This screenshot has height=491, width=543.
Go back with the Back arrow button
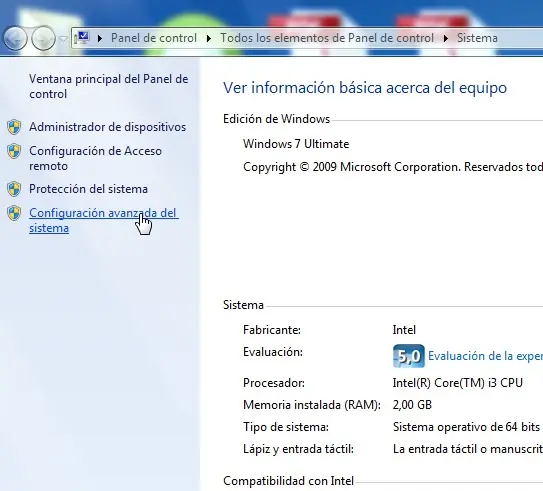click(15, 38)
